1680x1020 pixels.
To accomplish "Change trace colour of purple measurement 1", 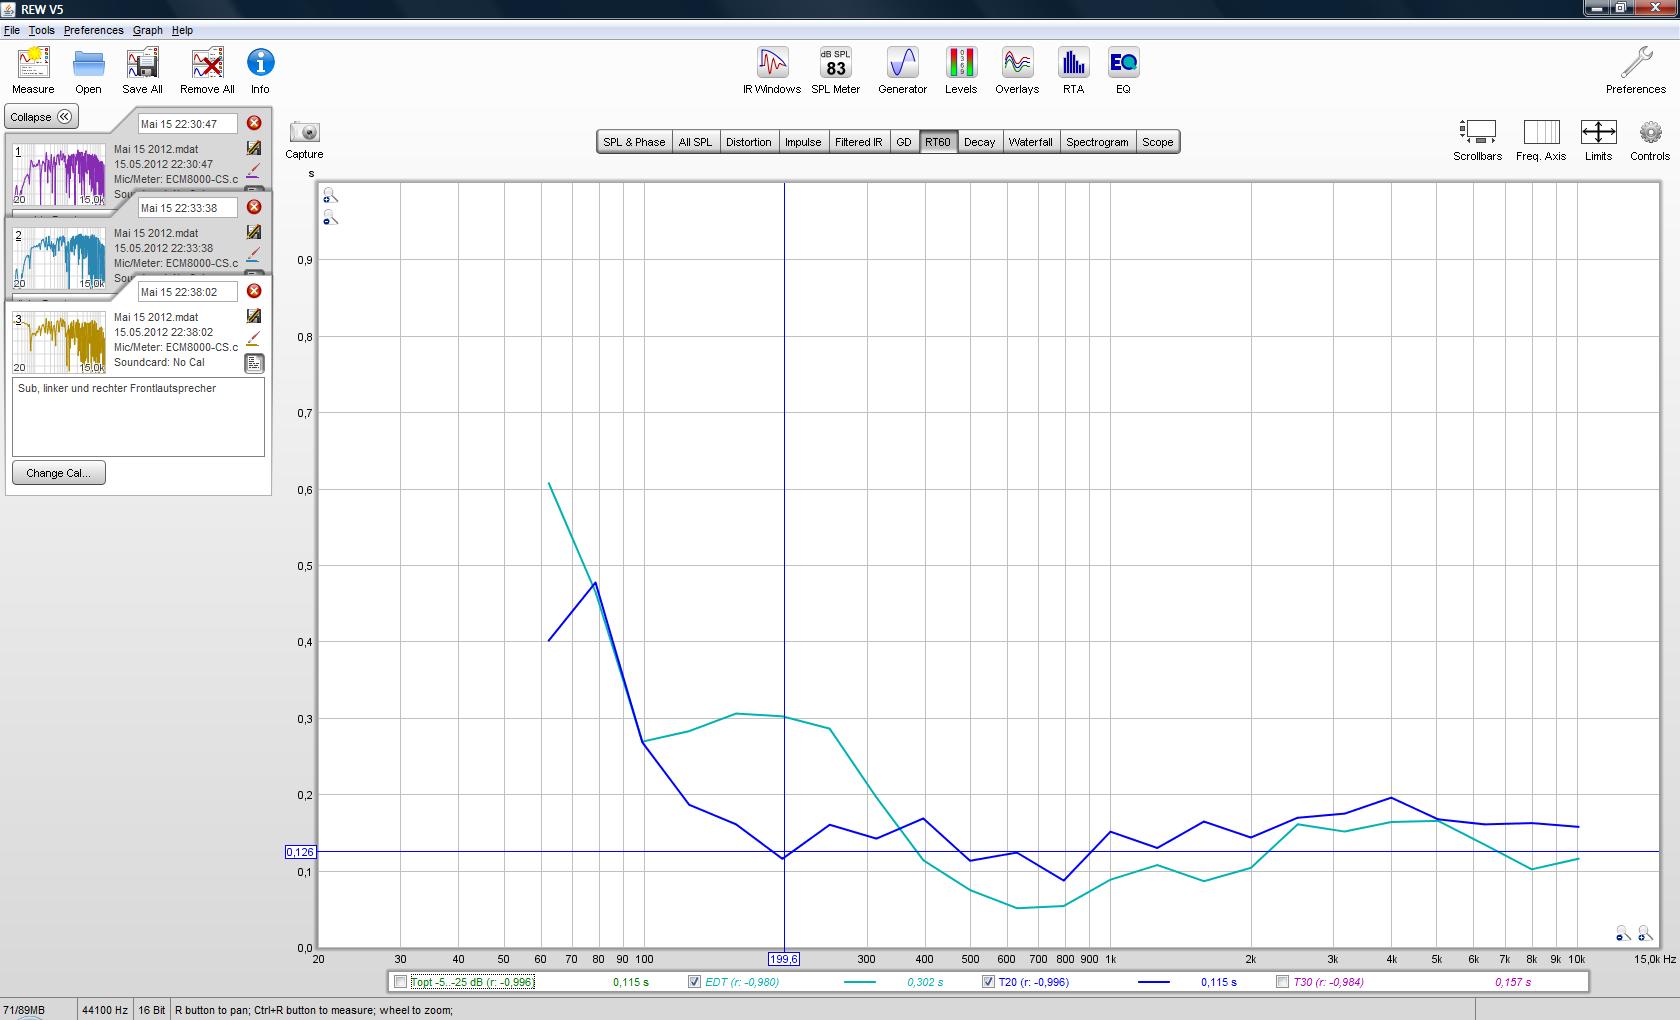I will 254,171.
